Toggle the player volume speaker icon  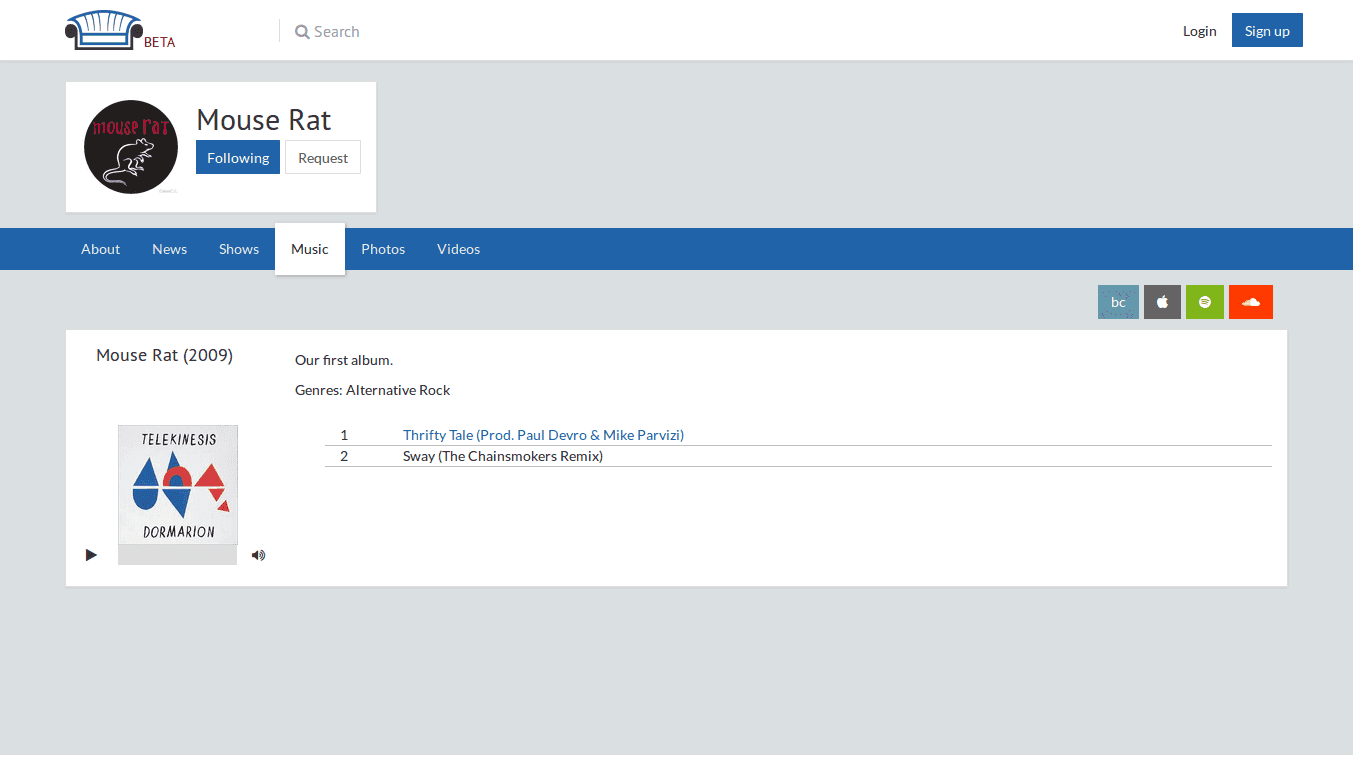click(x=258, y=555)
